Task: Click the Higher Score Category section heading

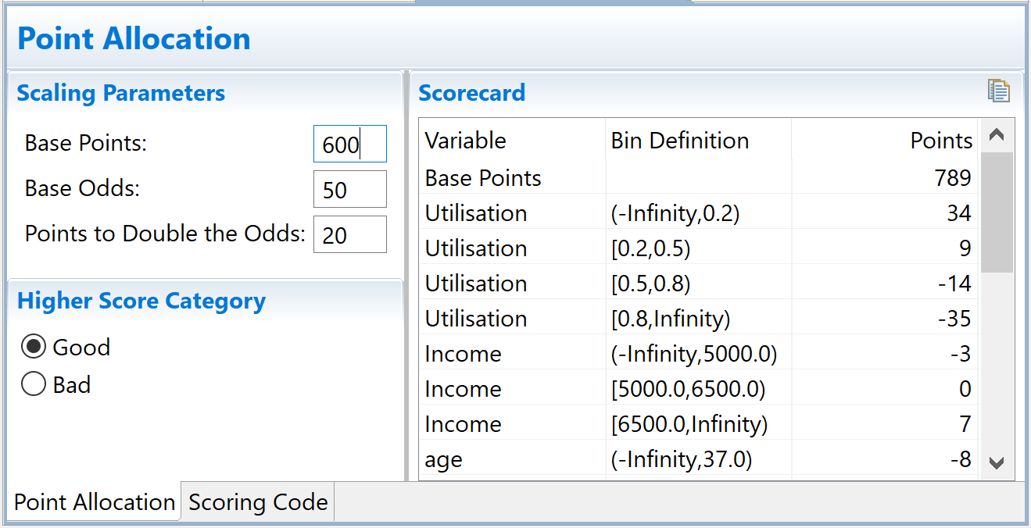Action: 141,300
